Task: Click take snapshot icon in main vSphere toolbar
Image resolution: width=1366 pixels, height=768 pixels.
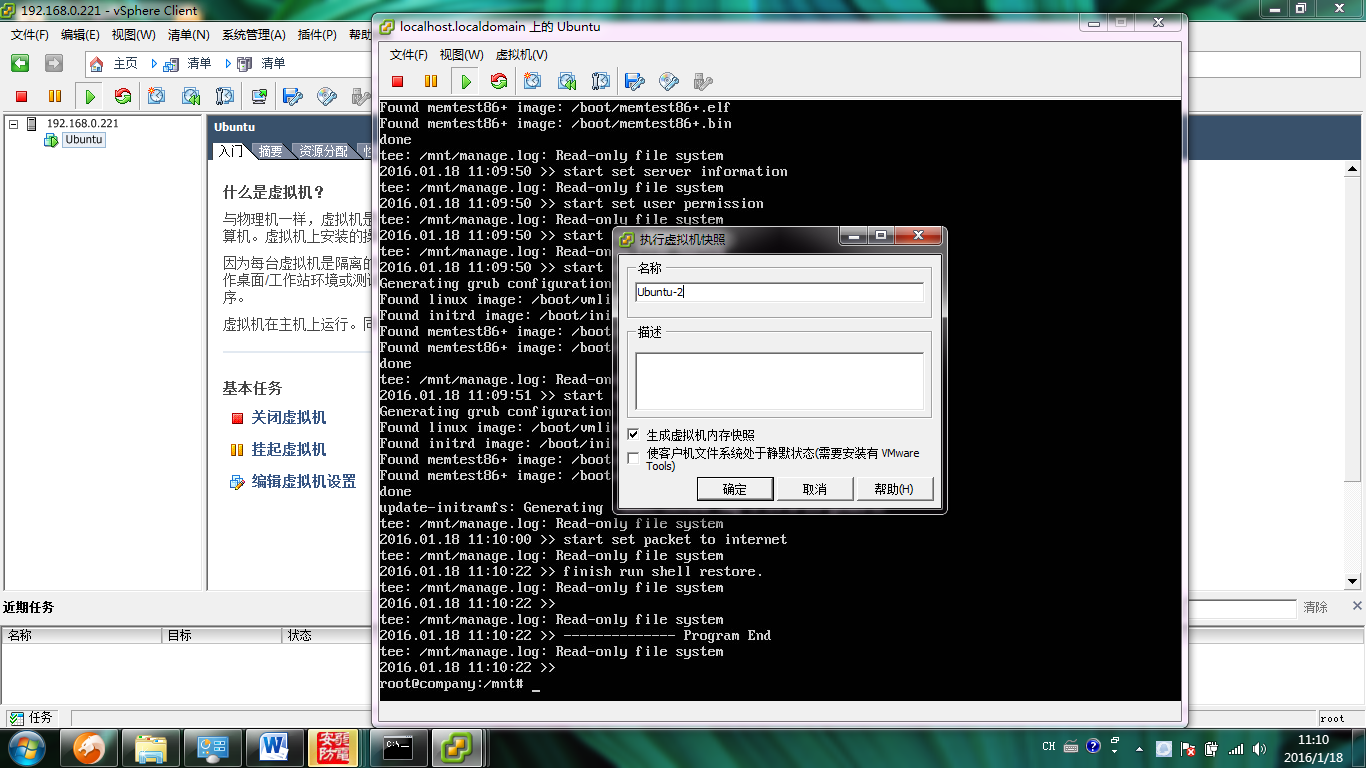Action: point(157,96)
